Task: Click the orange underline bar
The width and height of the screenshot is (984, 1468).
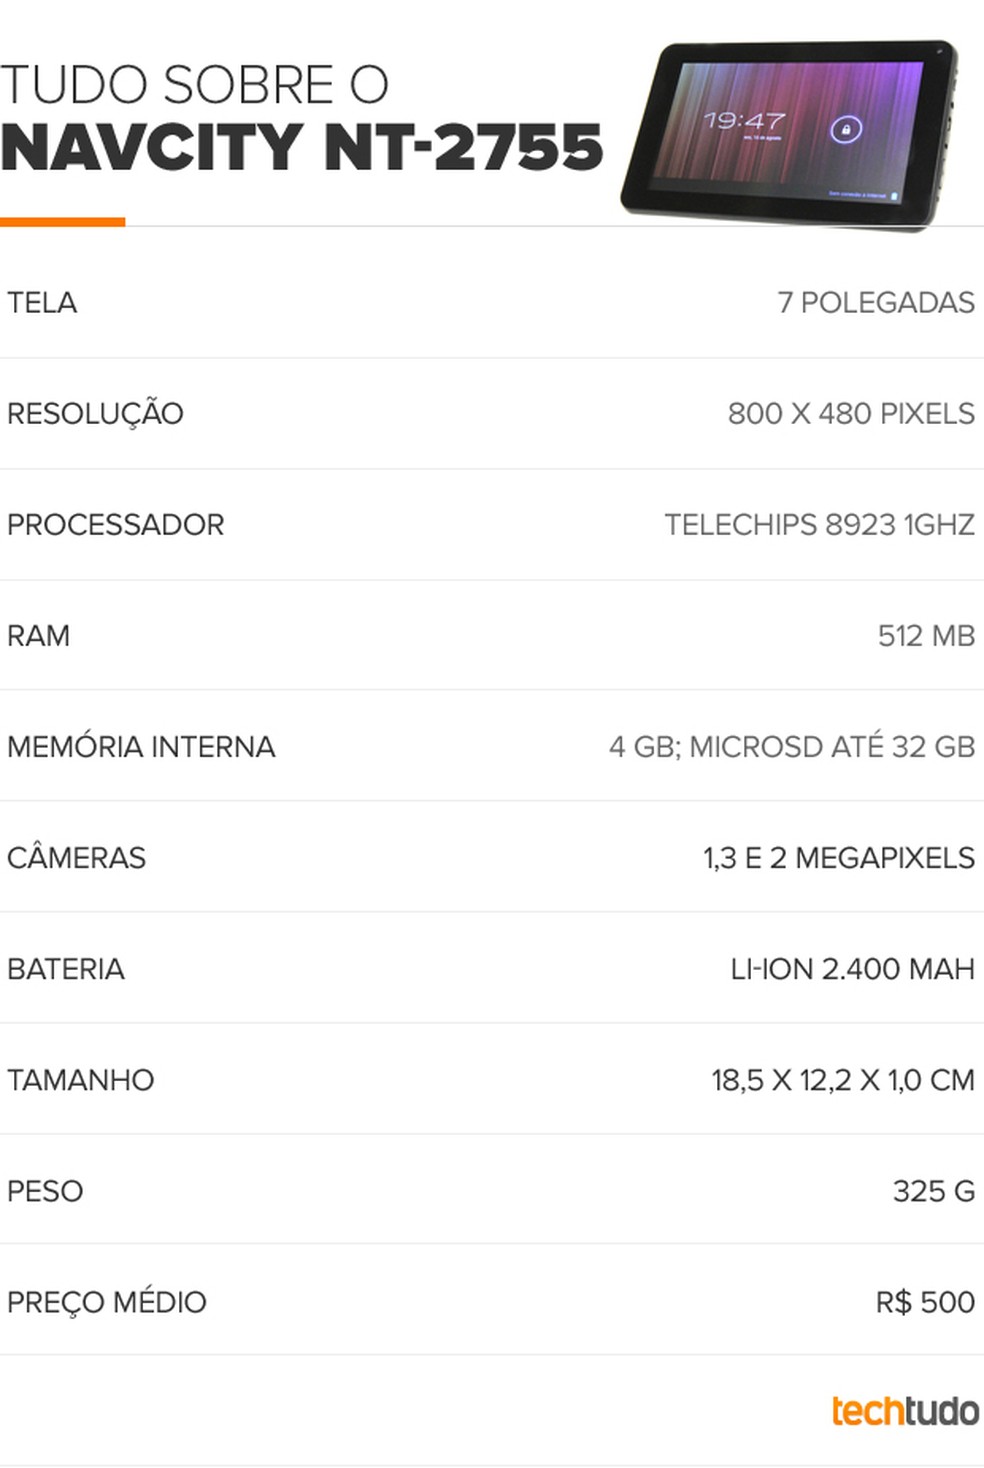Action: point(62,222)
